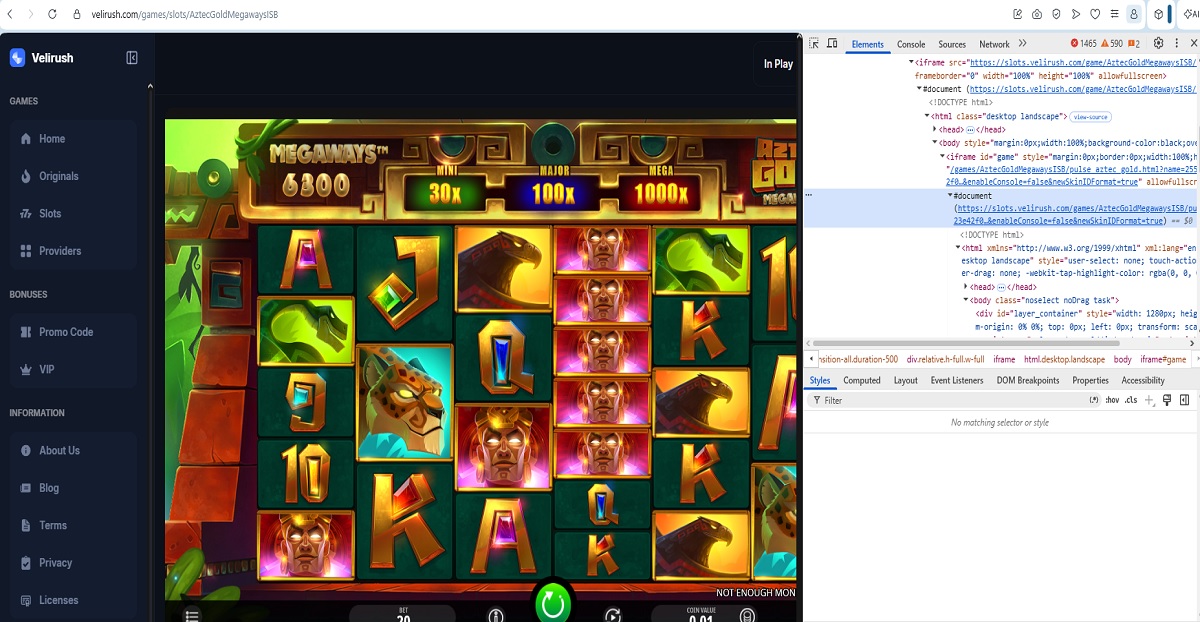
Task: Click the About Us info icon
Action: pyautogui.click(x=26, y=451)
